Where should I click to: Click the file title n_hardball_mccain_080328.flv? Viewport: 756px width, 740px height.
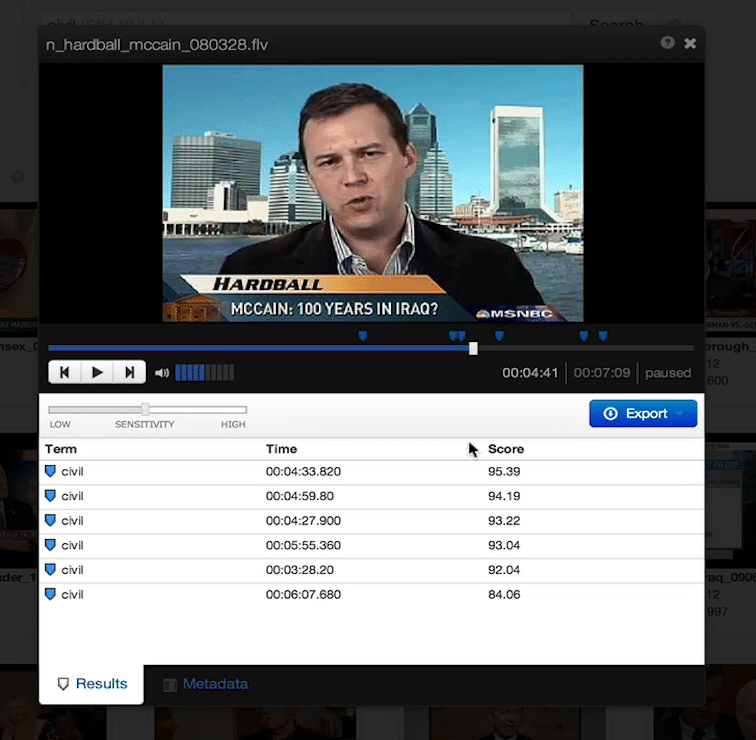point(157,45)
